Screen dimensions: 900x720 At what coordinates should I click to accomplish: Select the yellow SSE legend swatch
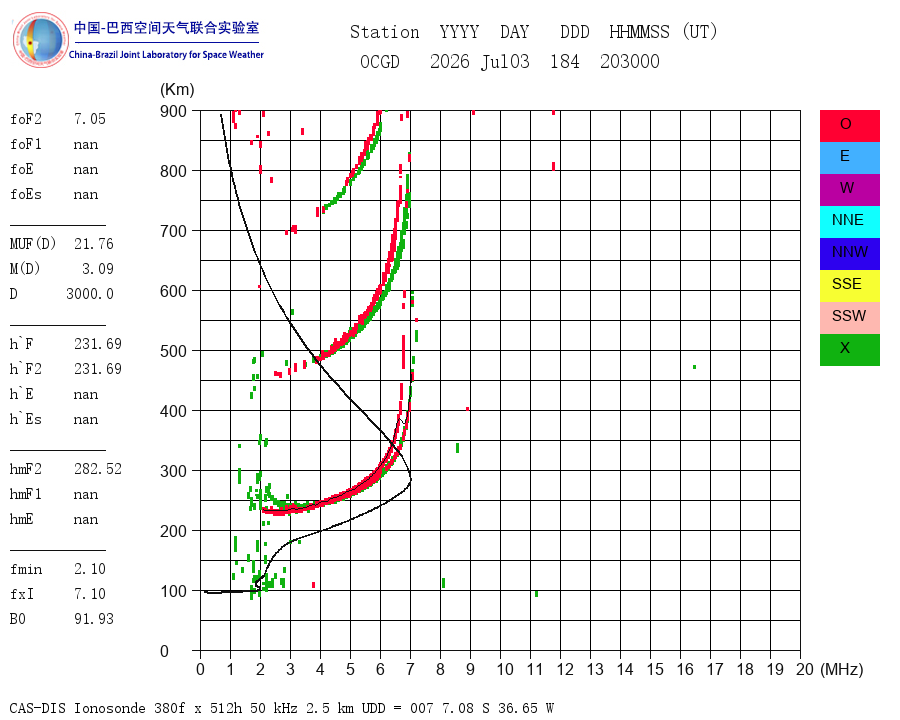pyautogui.click(x=849, y=285)
